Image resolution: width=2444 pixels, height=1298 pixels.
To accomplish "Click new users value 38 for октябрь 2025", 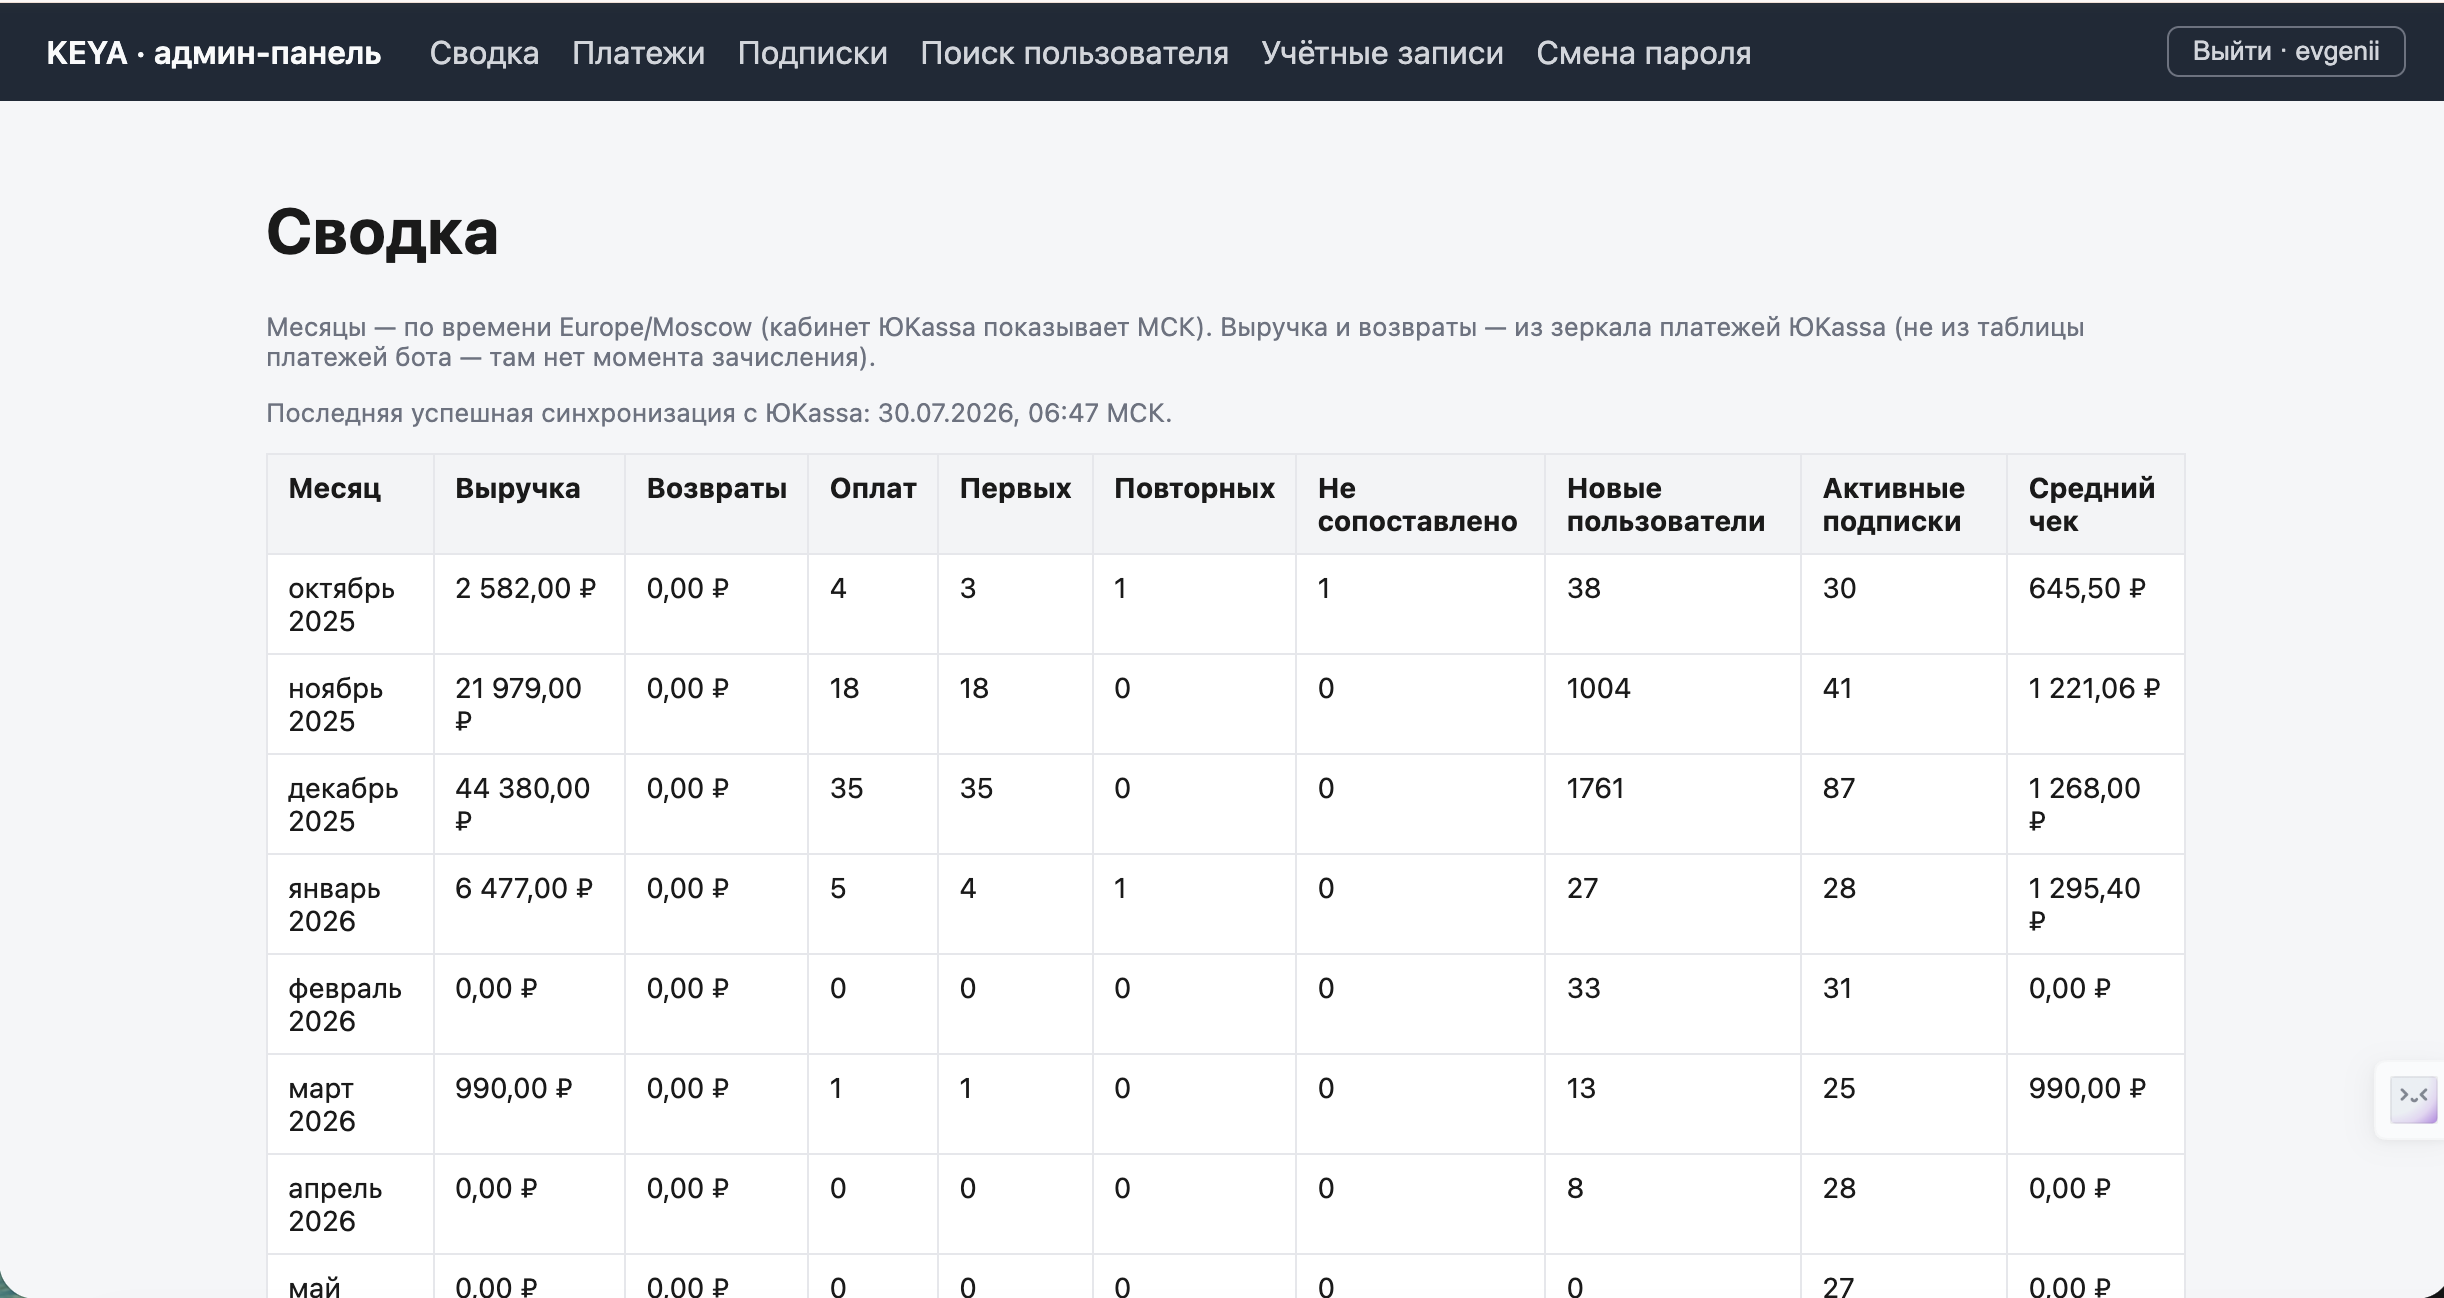I will coord(1584,588).
